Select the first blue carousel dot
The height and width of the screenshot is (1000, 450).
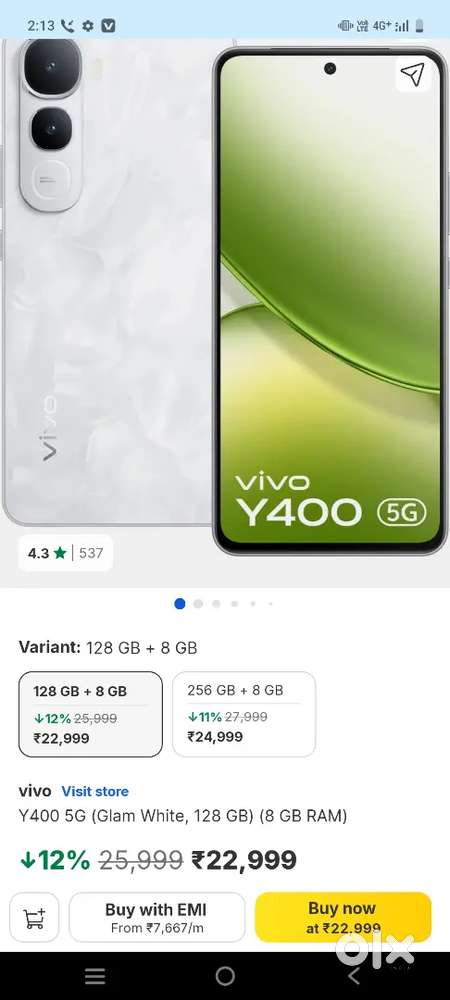point(180,603)
